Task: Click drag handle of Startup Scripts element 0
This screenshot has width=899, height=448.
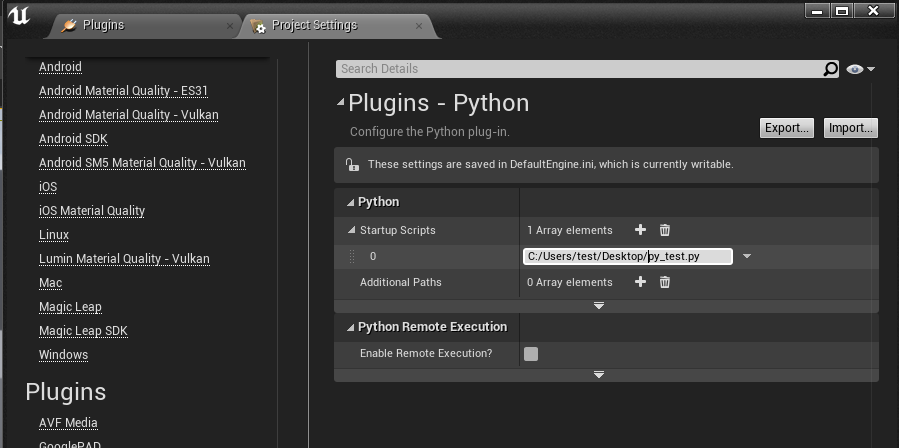Action: pyautogui.click(x=352, y=256)
